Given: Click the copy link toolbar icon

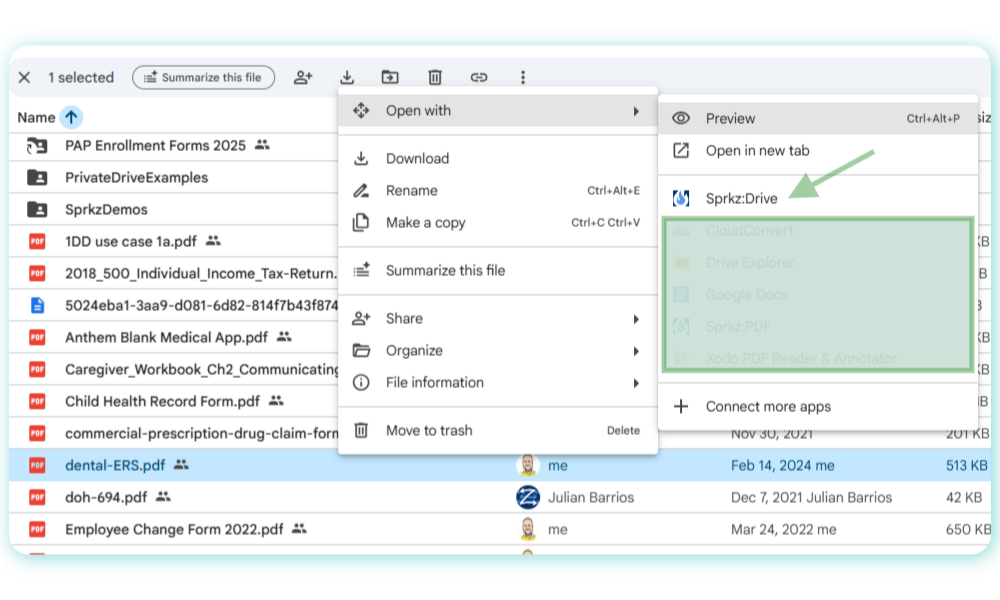Looking at the screenshot, I should pos(479,77).
